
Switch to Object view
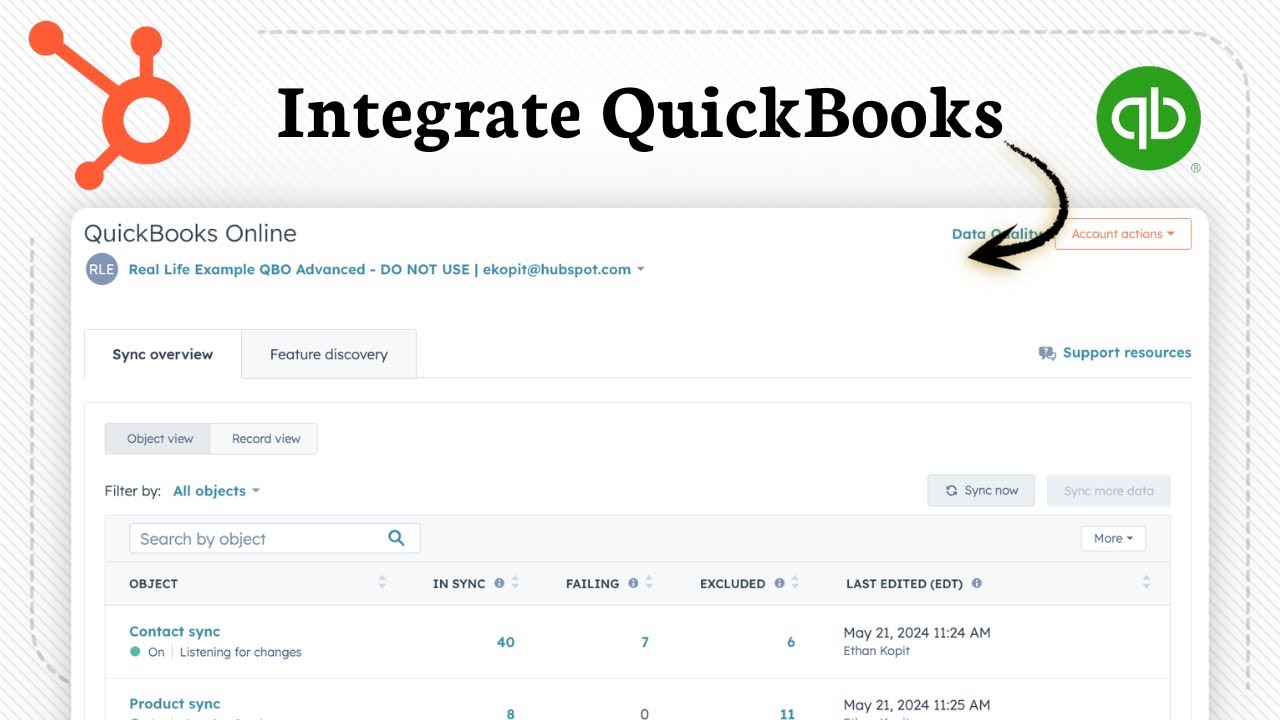point(158,439)
